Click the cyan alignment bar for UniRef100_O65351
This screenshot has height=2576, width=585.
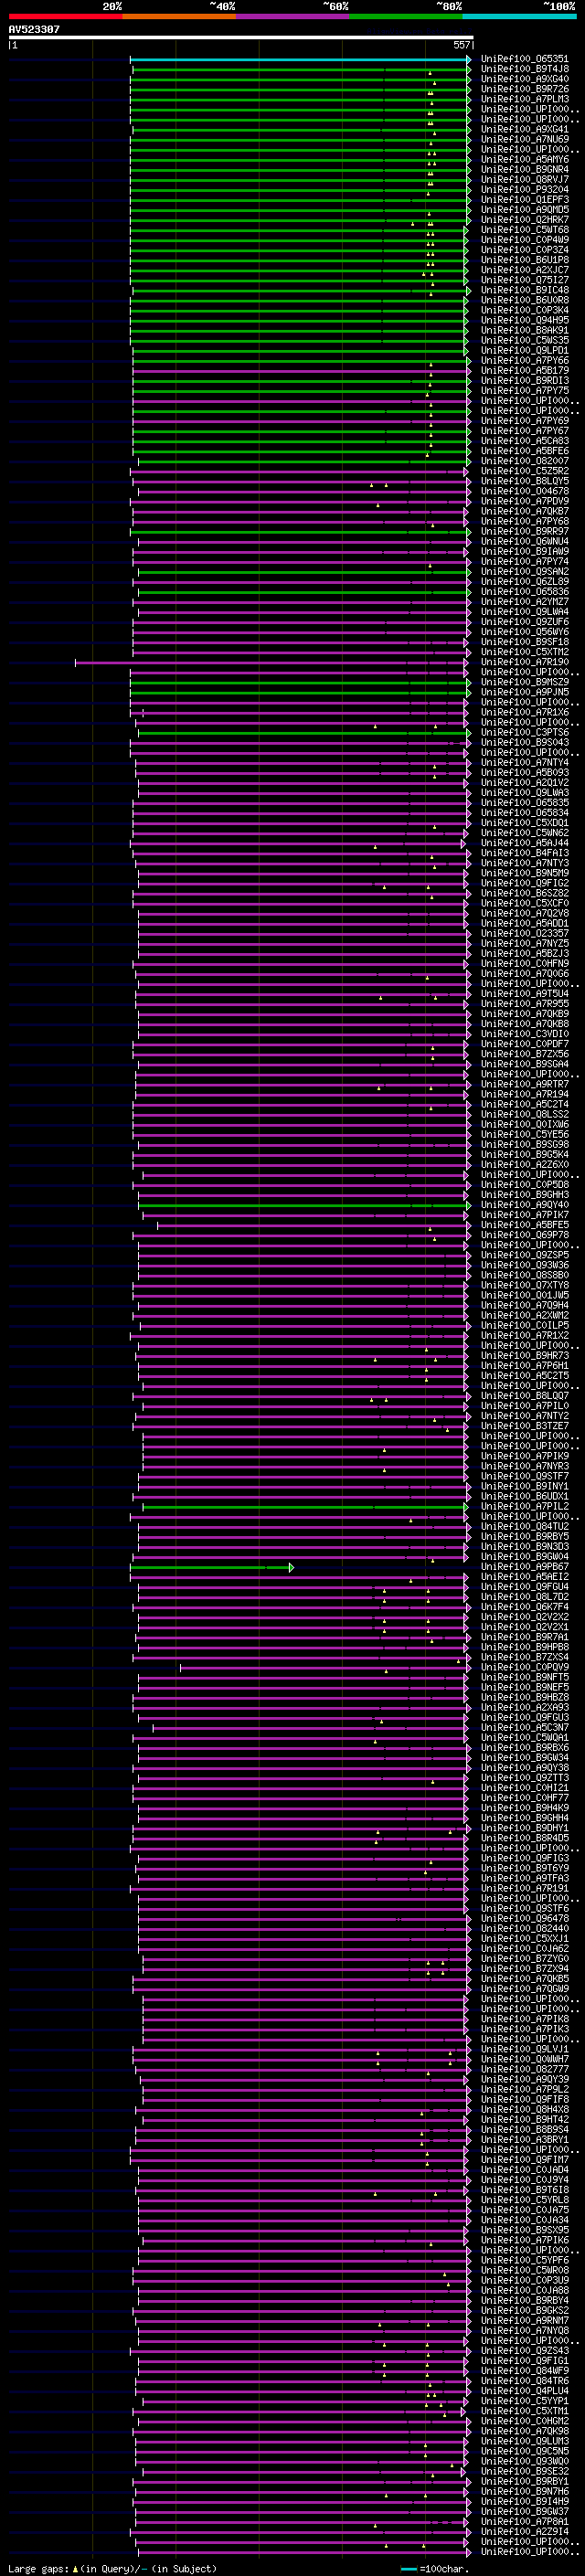[x=300, y=60]
